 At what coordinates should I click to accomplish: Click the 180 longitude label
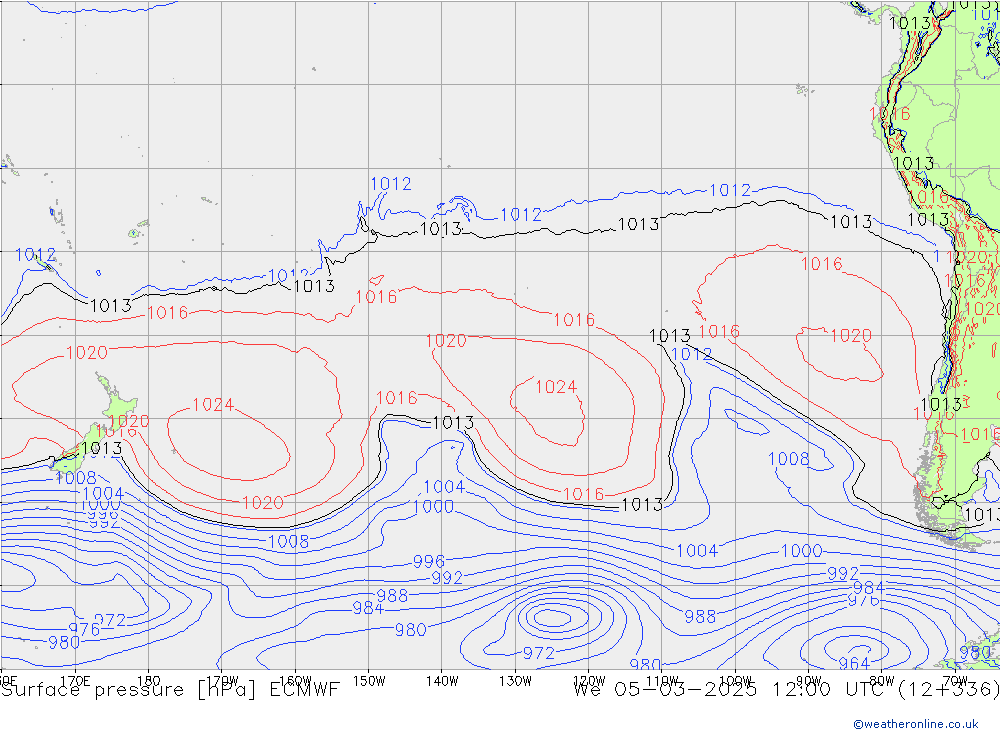click(x=149, y=681)
